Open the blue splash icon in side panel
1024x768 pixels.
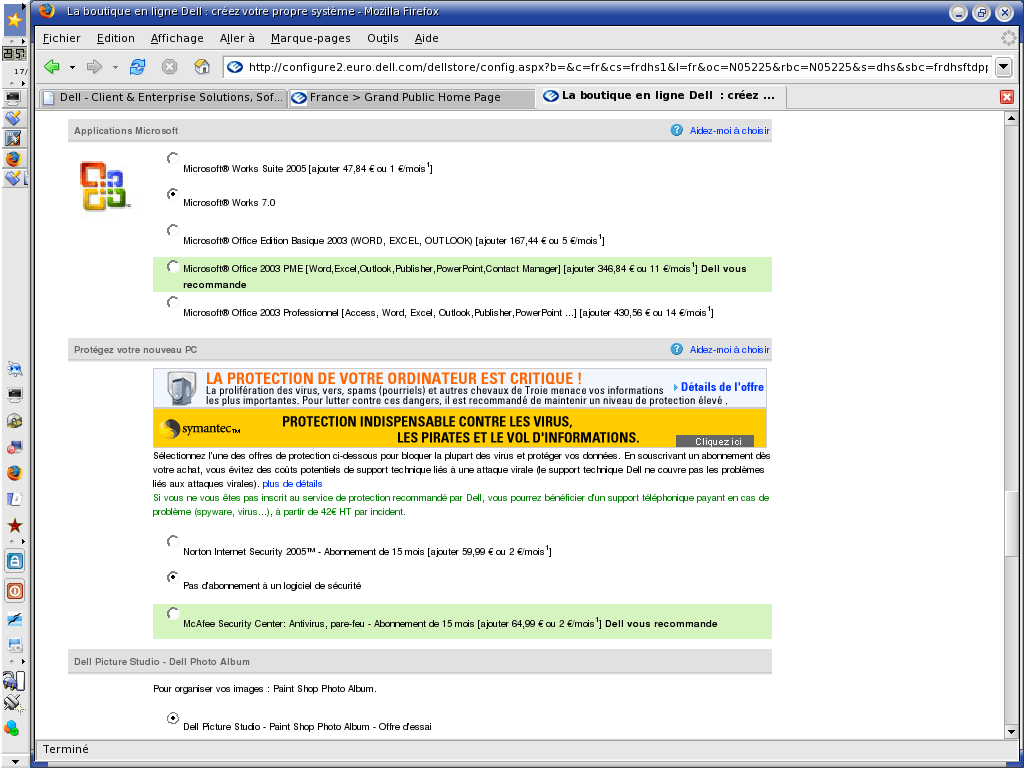coord(14,370)
